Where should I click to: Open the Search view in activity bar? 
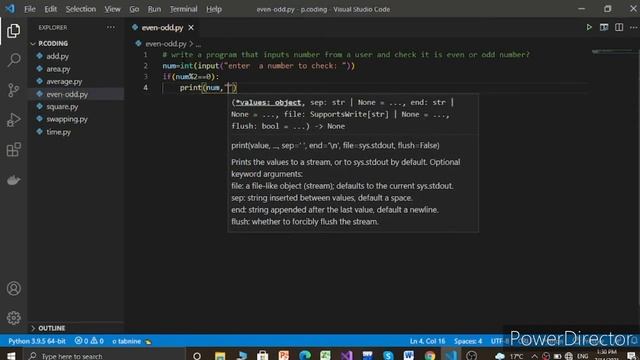pos(13,60)
